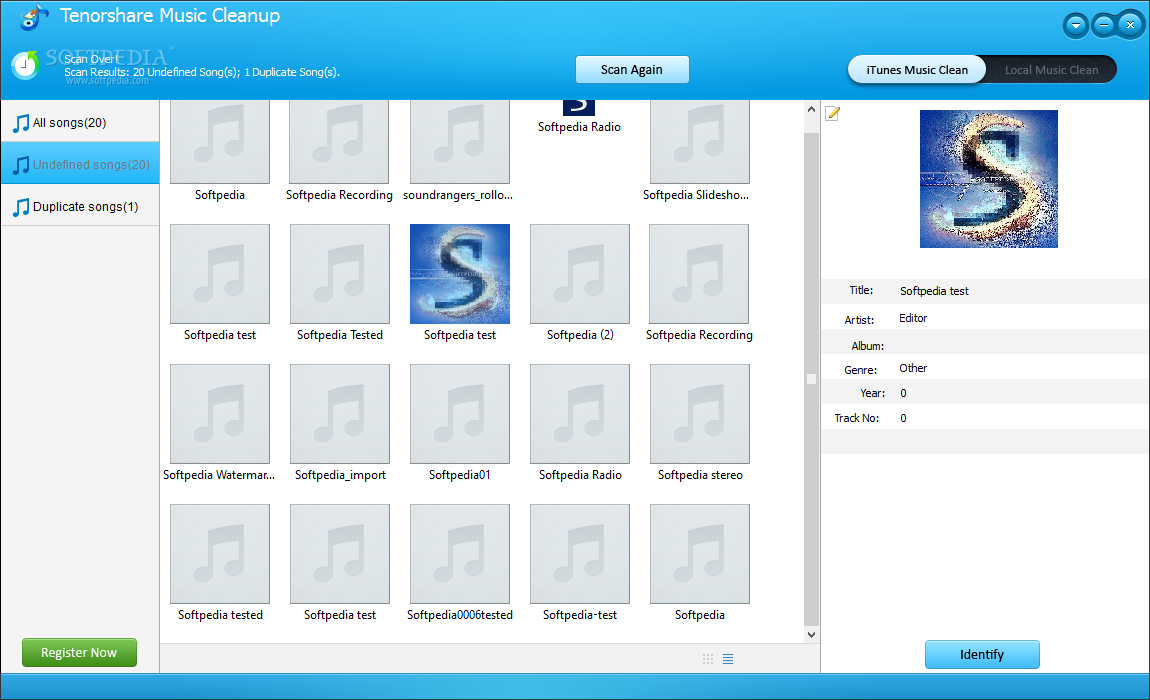Switch to iTunes Music Clean mode

[917, 70]
